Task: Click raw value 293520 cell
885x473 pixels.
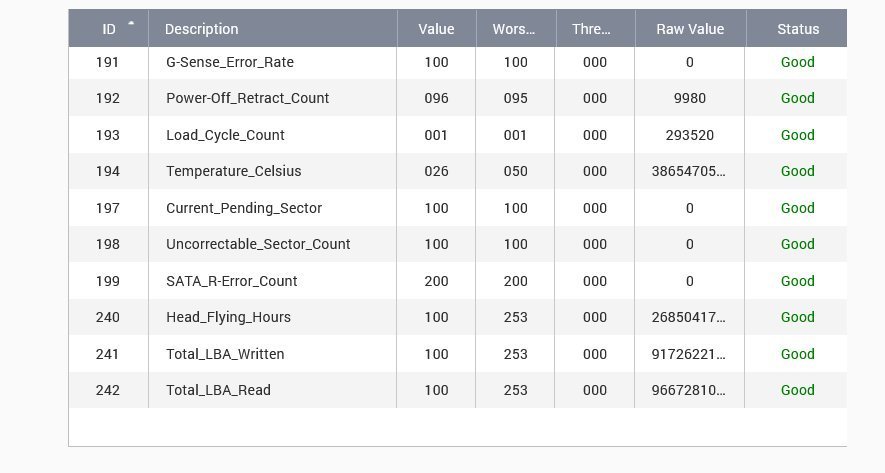Action: 690,135
